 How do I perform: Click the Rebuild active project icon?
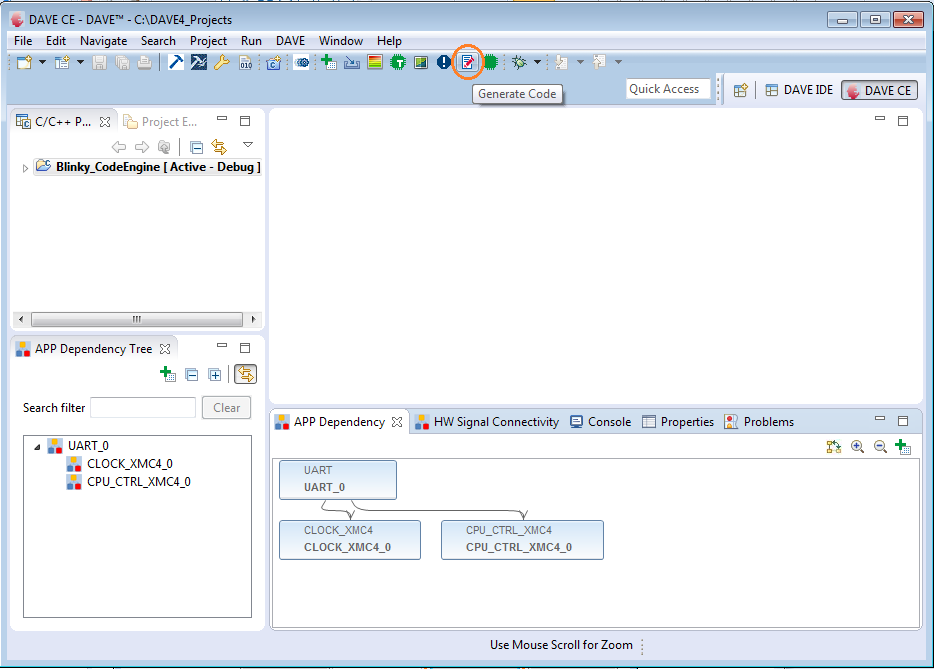[198, 62]
